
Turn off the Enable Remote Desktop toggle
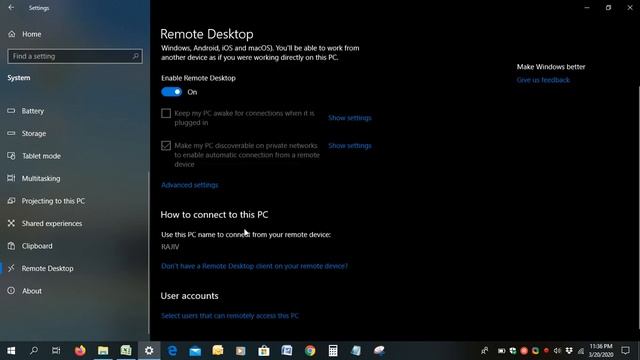pos(171,92)
